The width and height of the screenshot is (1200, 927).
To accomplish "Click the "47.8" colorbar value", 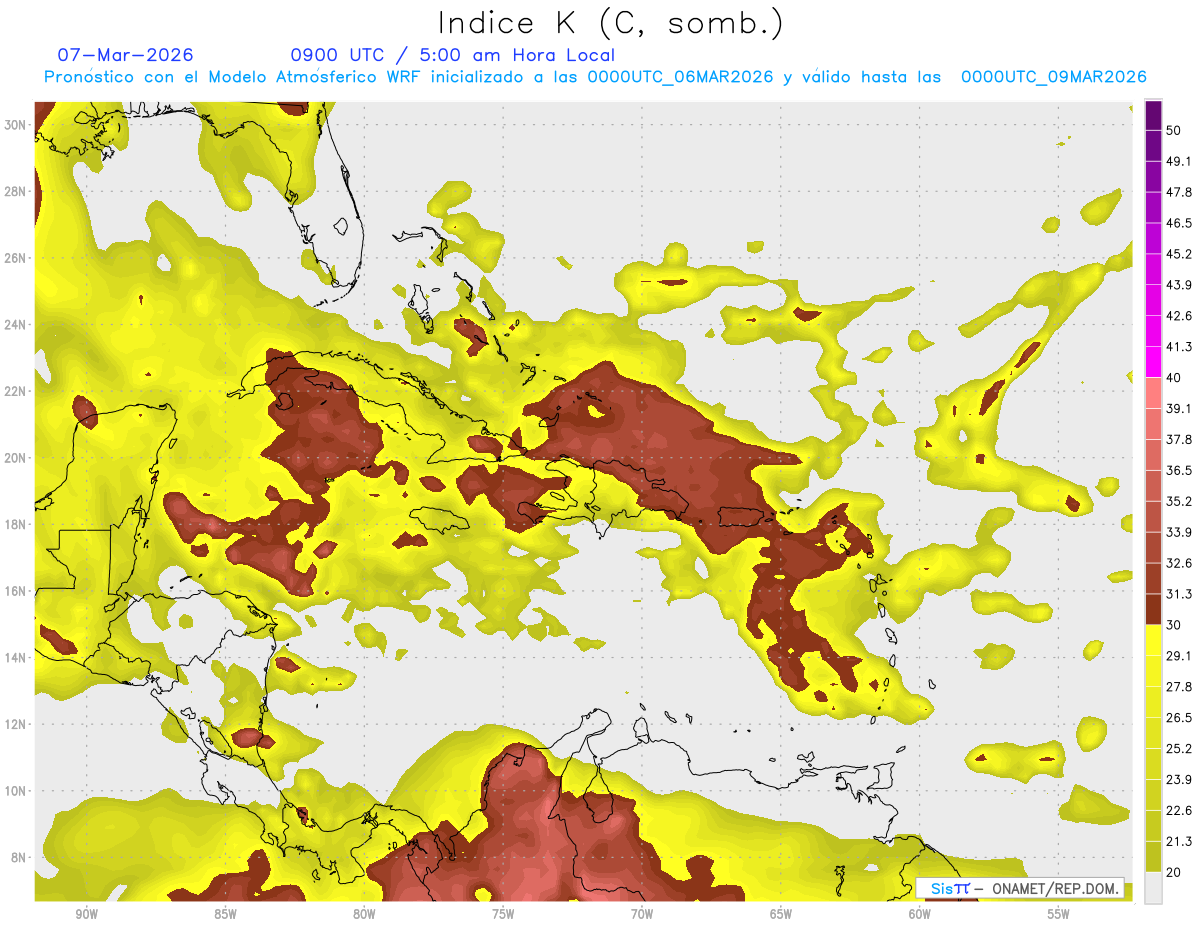I will pos(1179,192).
